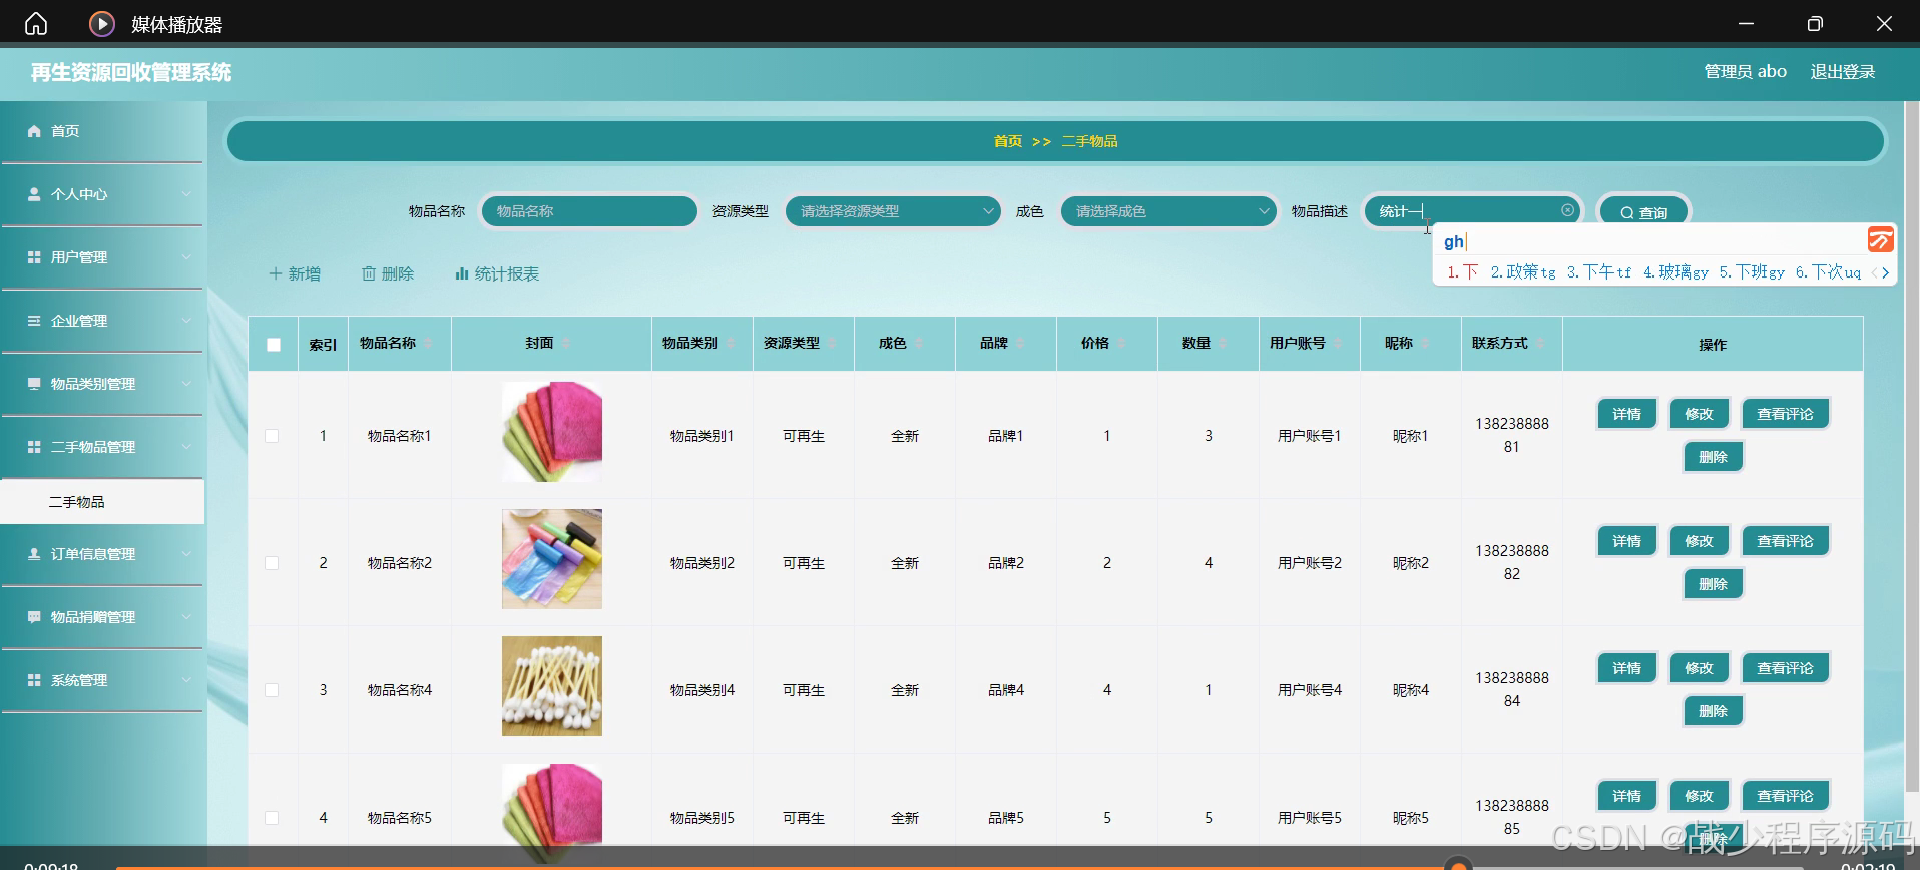Check the checkbox for row 物品名称2

tap(272, 563)
